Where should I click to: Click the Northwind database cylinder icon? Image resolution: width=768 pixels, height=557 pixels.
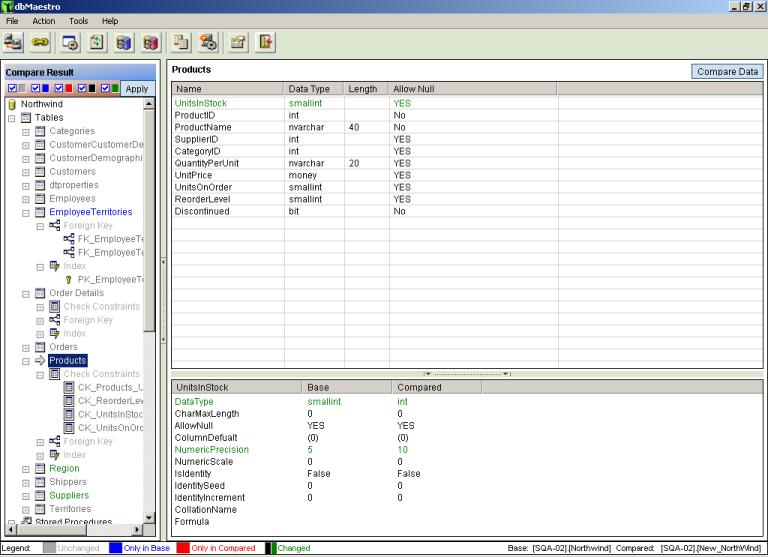(x=12, y=104)
